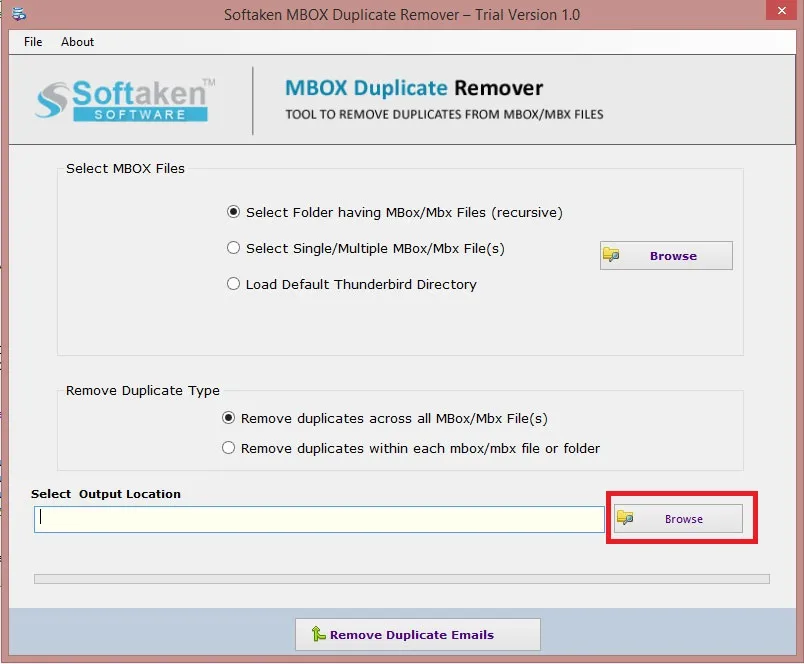Click 'TOOL TO REMOVE DUPLICATES FROM MBOX/MBX FILES' text
This screenshot has width=804, height=664.
[x=444, y=114]
